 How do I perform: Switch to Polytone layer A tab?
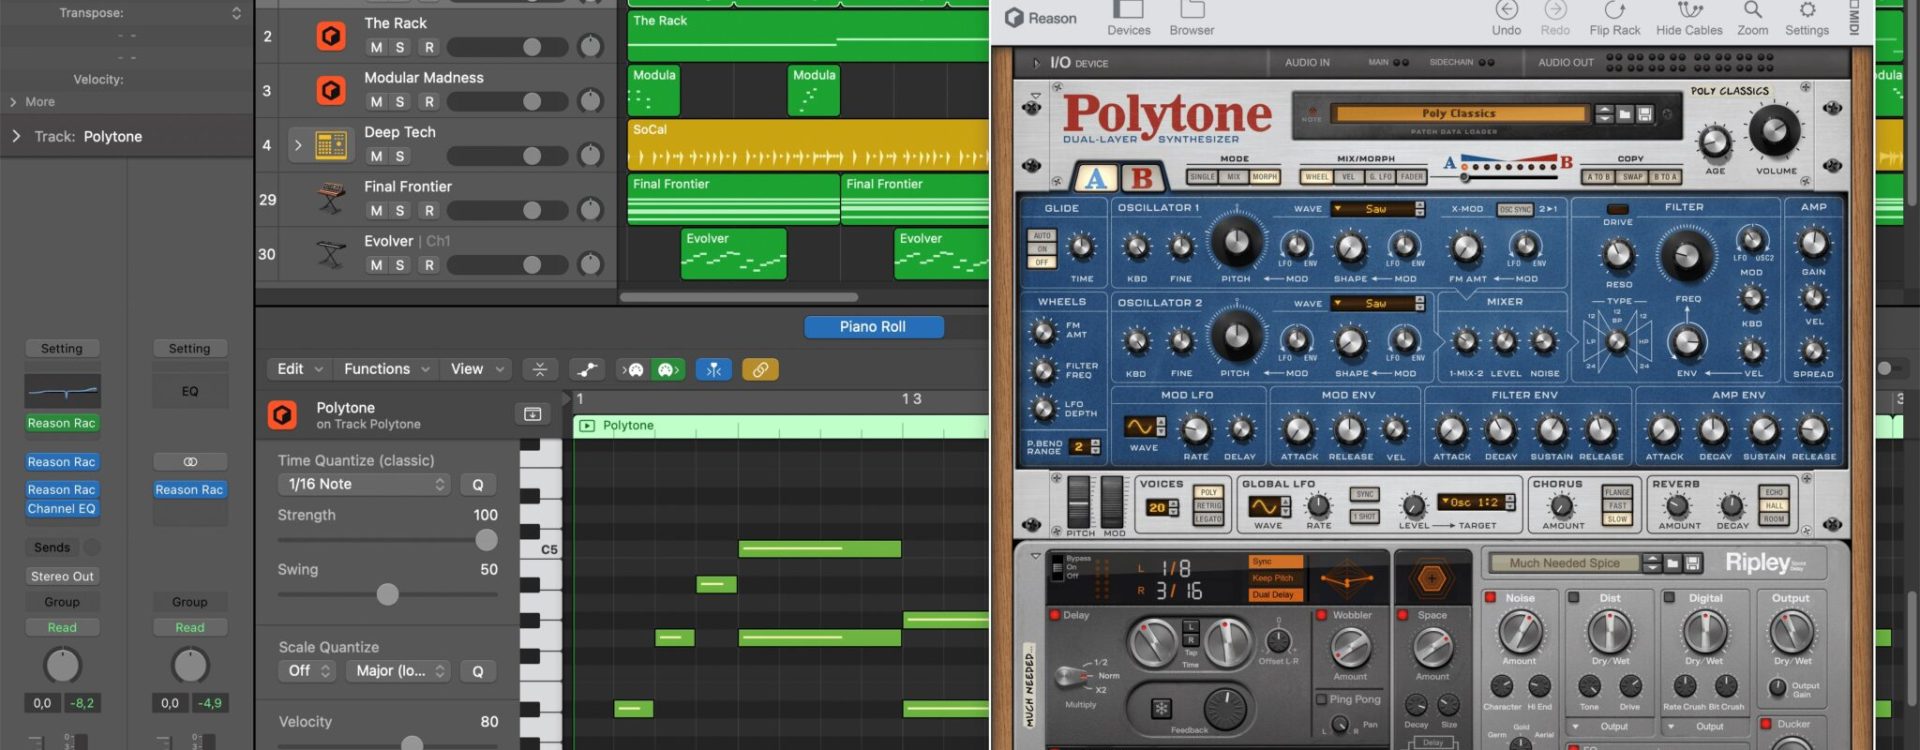coord(1097,178)
